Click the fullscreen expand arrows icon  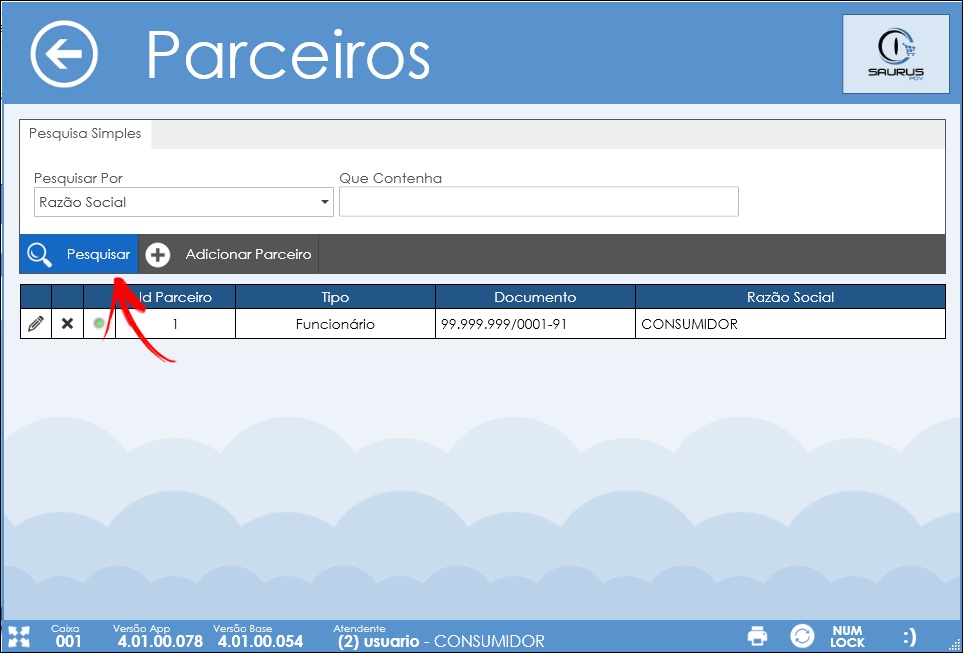point(19,636)
